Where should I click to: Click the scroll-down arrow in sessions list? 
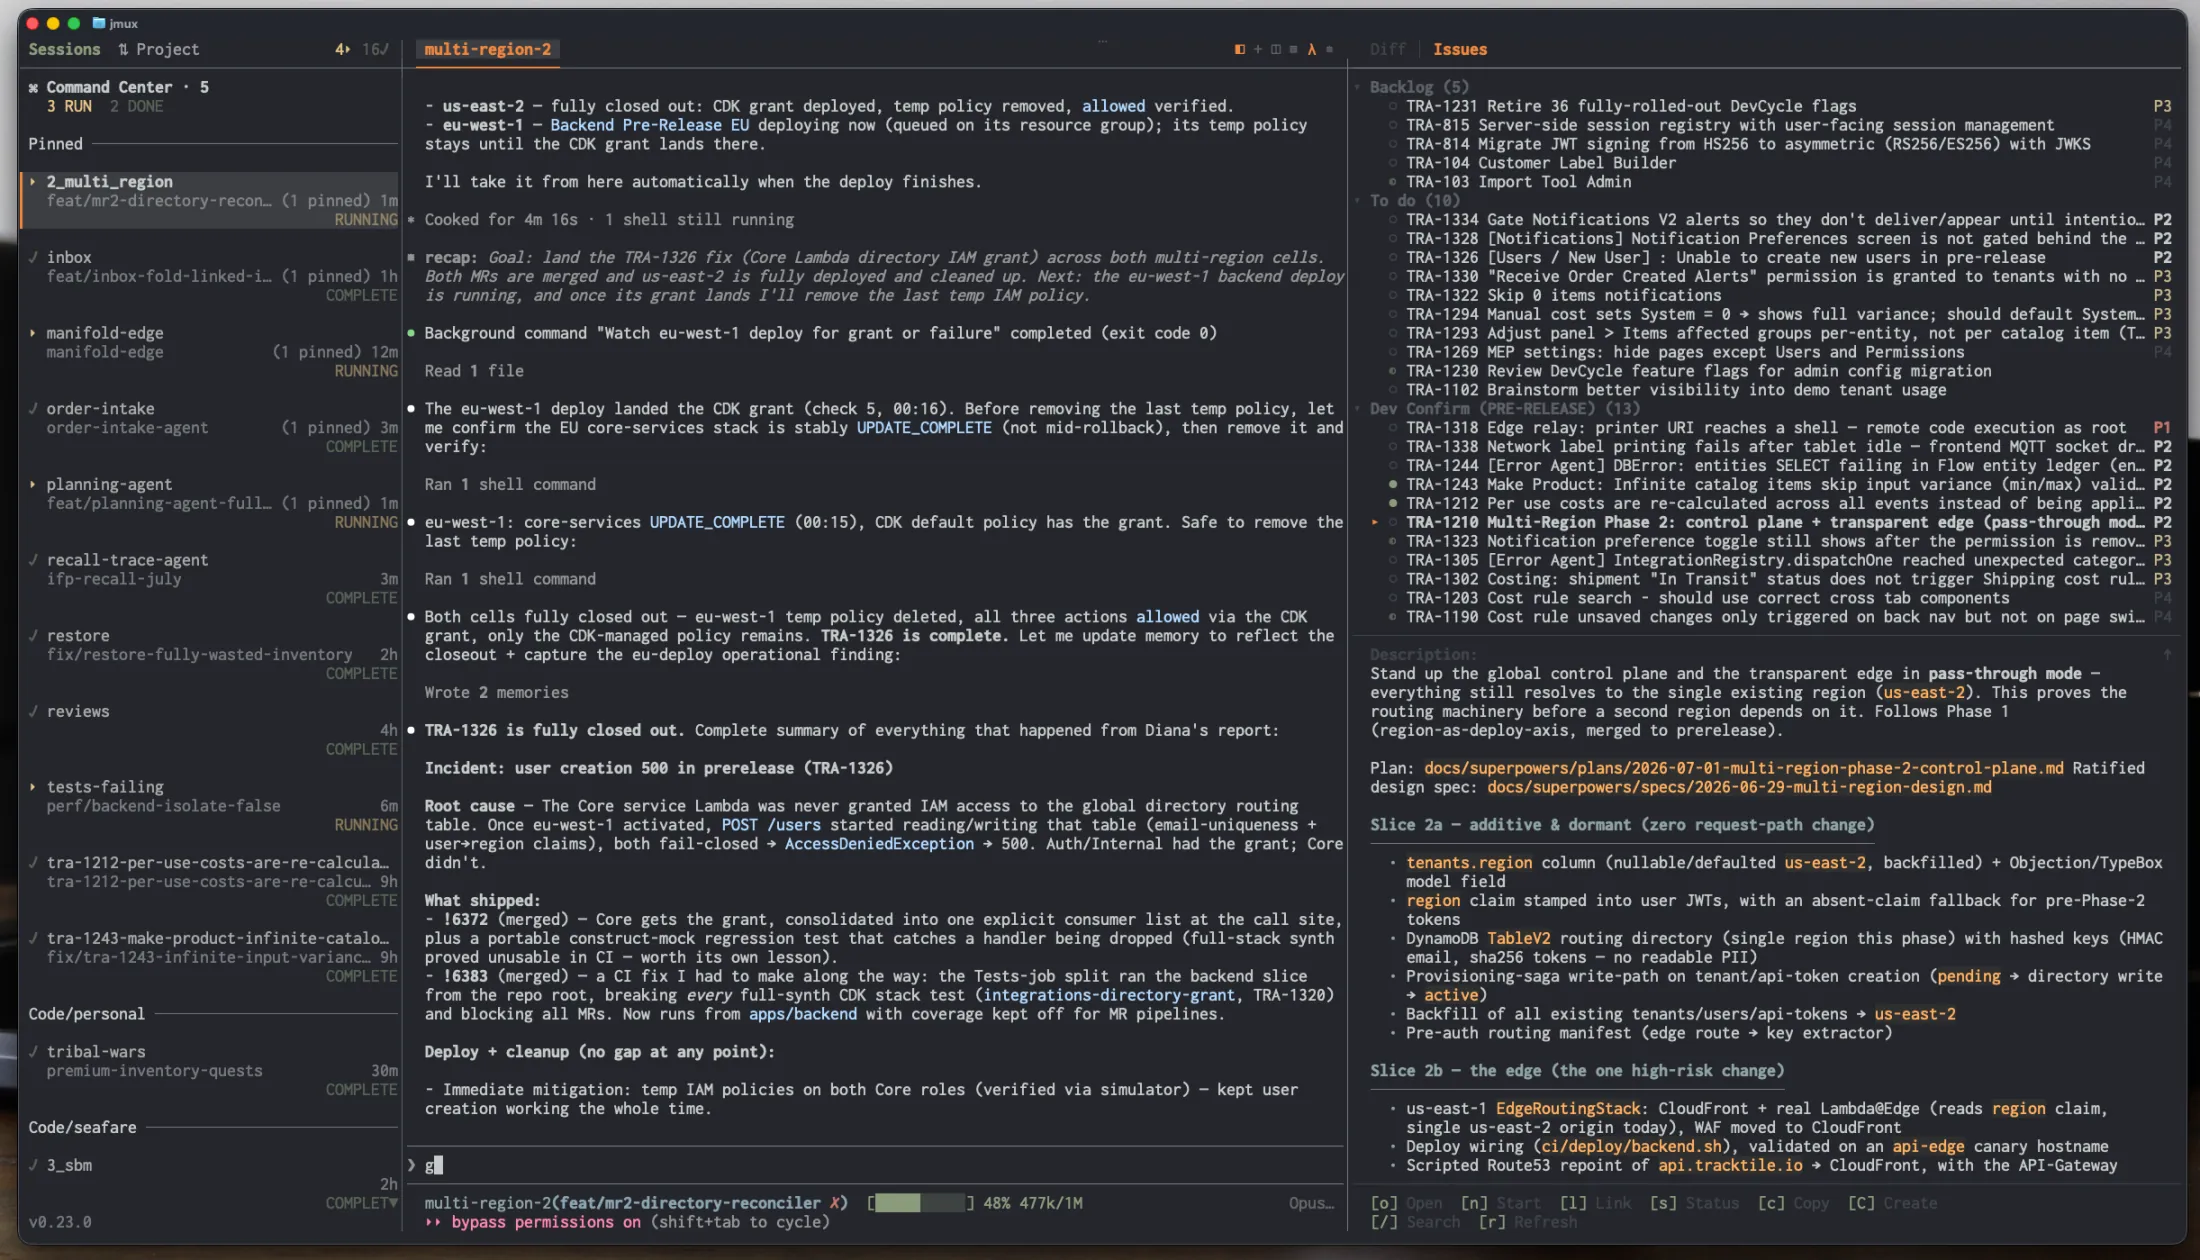393,1203
